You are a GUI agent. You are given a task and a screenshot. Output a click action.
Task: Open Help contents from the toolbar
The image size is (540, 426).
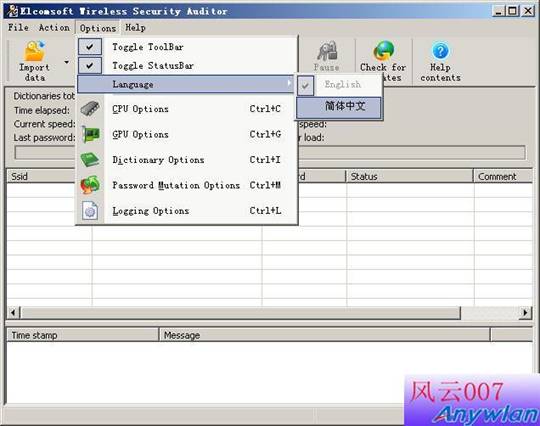pyautogui.click(x=440, y=61)
